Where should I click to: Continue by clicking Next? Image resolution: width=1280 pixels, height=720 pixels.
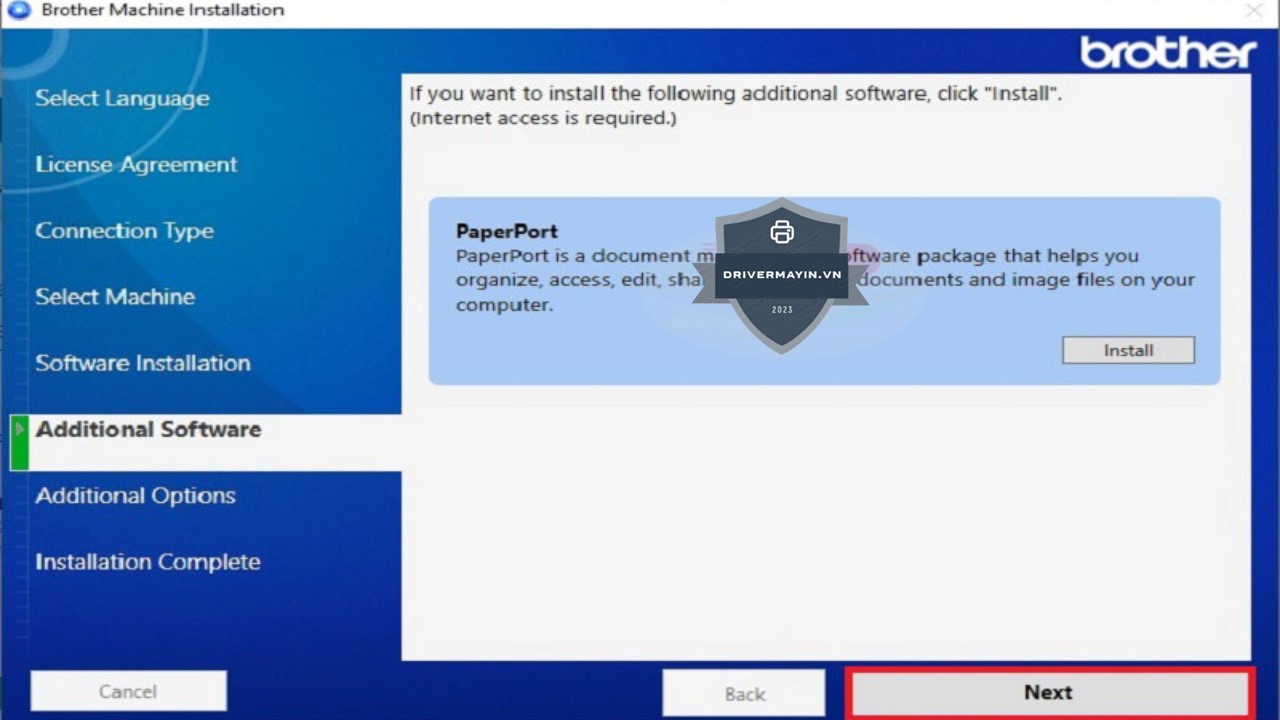[1048, 692]
